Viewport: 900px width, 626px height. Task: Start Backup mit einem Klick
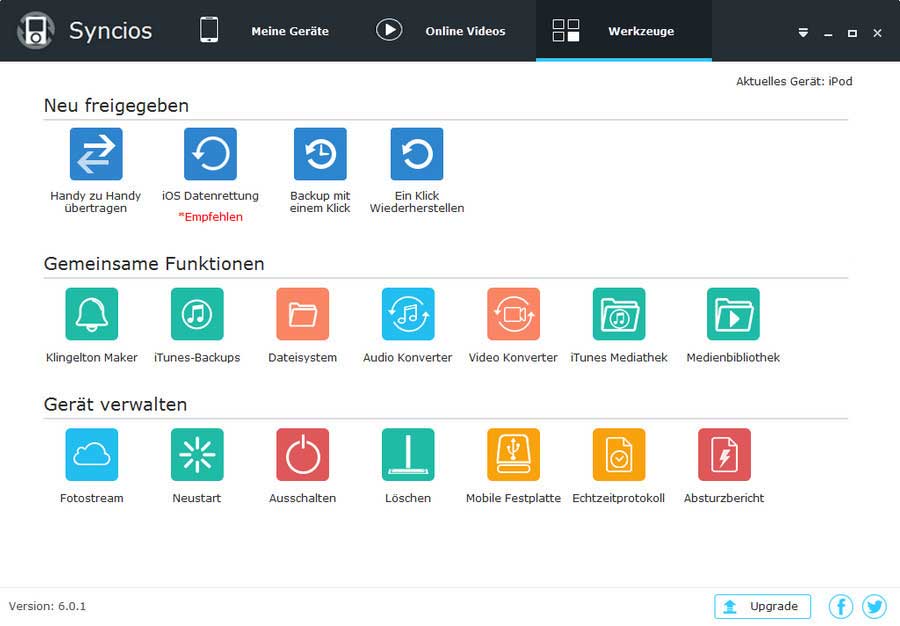(320, 154)
